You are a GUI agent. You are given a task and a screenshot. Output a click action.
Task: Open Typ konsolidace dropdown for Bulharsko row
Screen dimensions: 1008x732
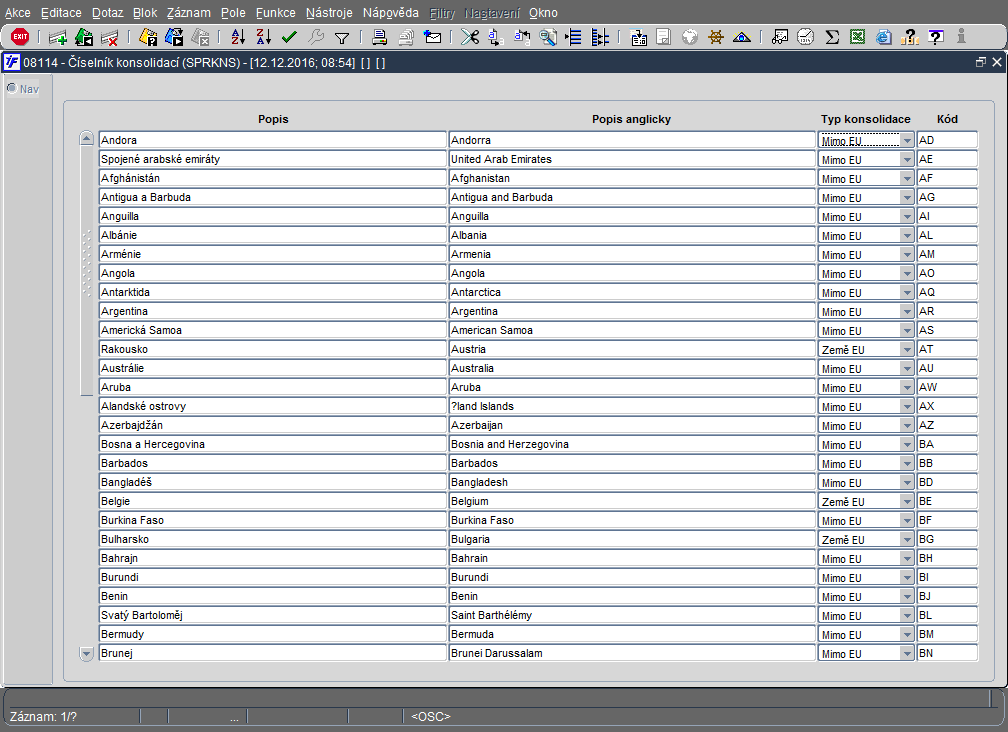[x=906, y=539]
